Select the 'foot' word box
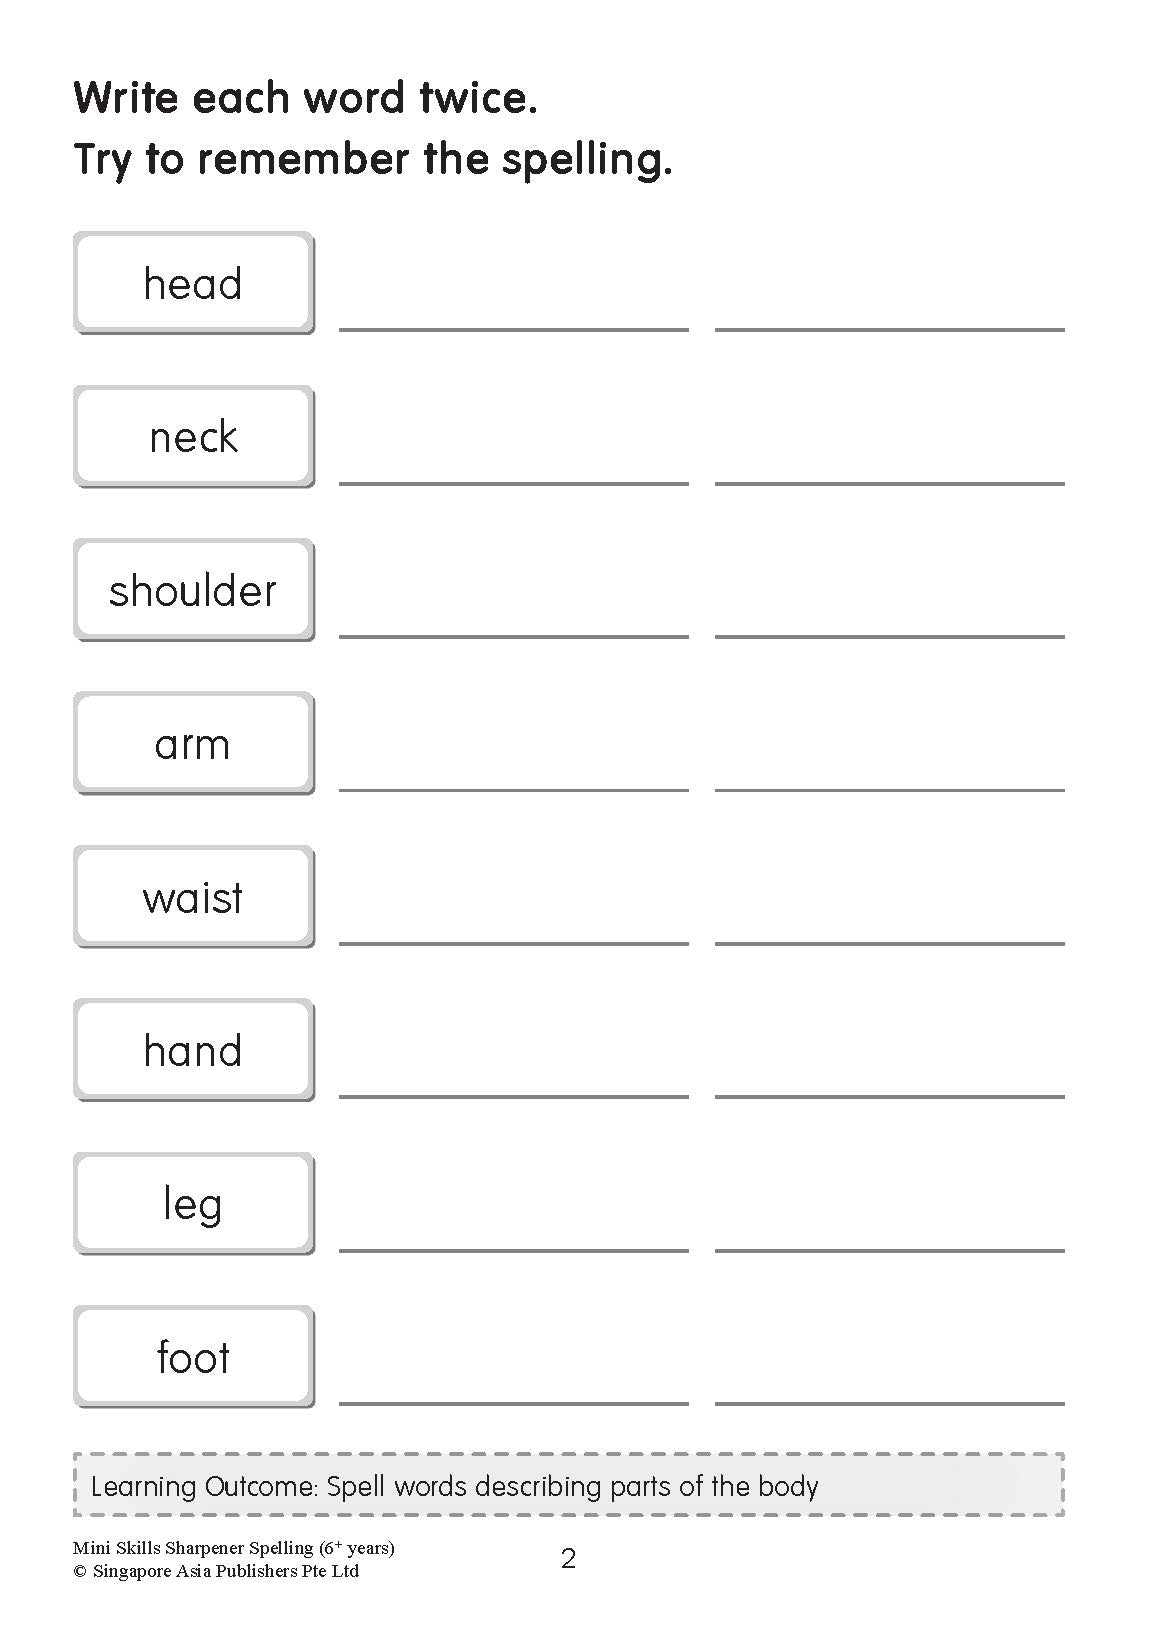Screen dimensions: 1153x1643 [193, 1357]
